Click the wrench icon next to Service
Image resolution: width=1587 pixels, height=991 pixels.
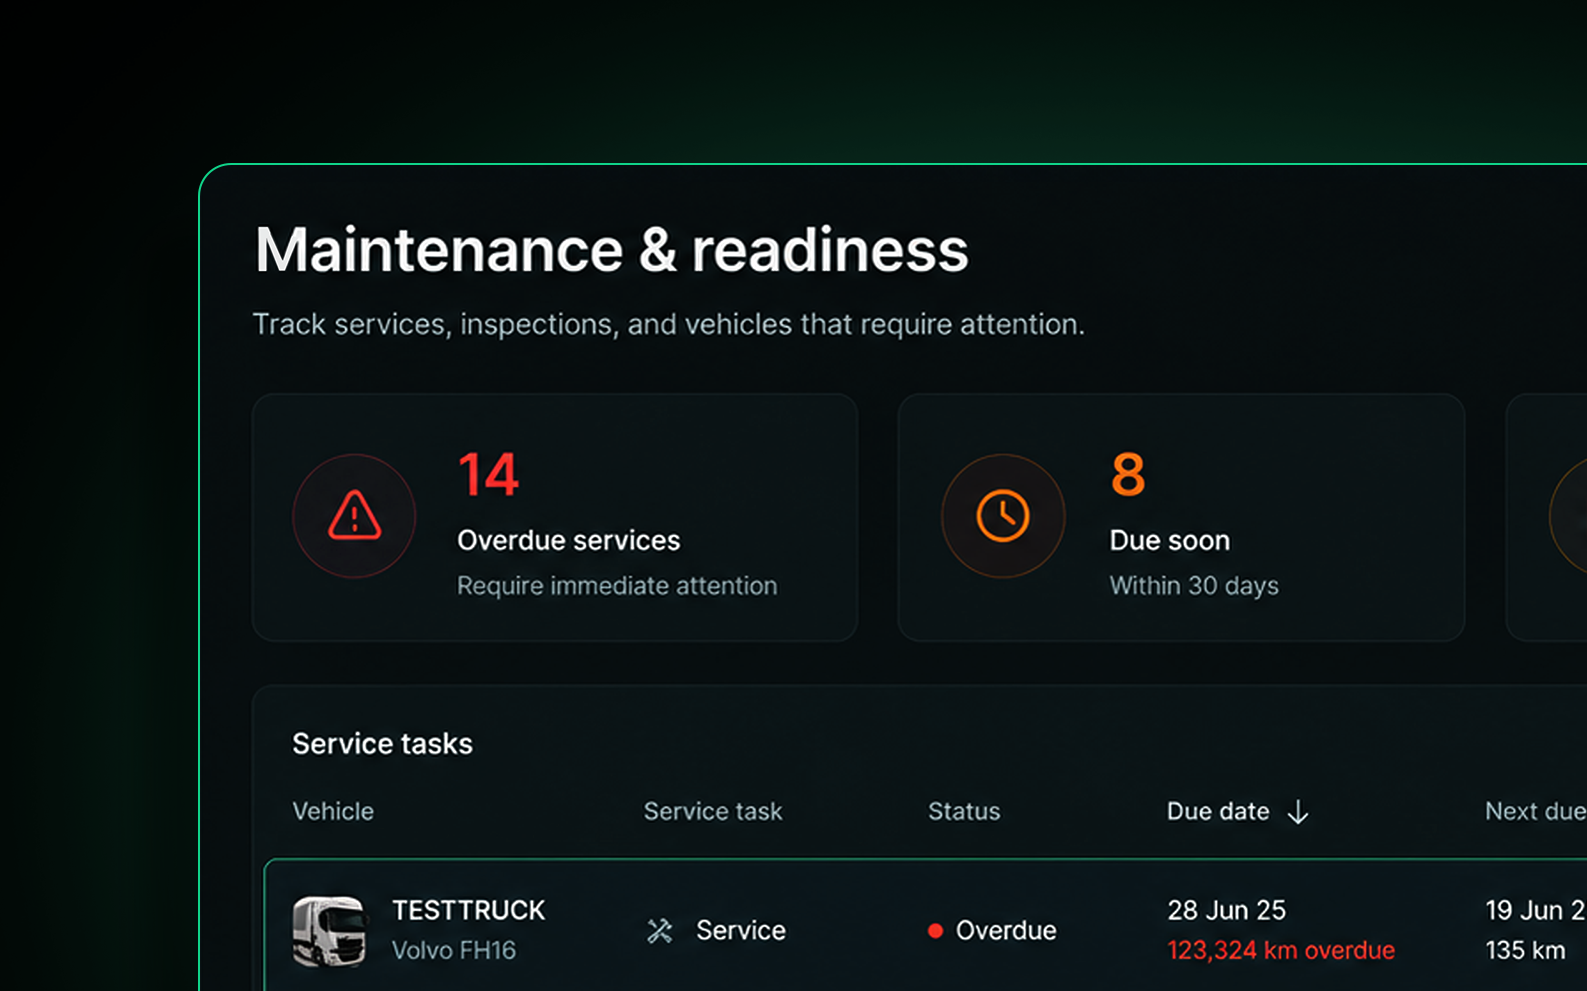click(x=660, y=931)
